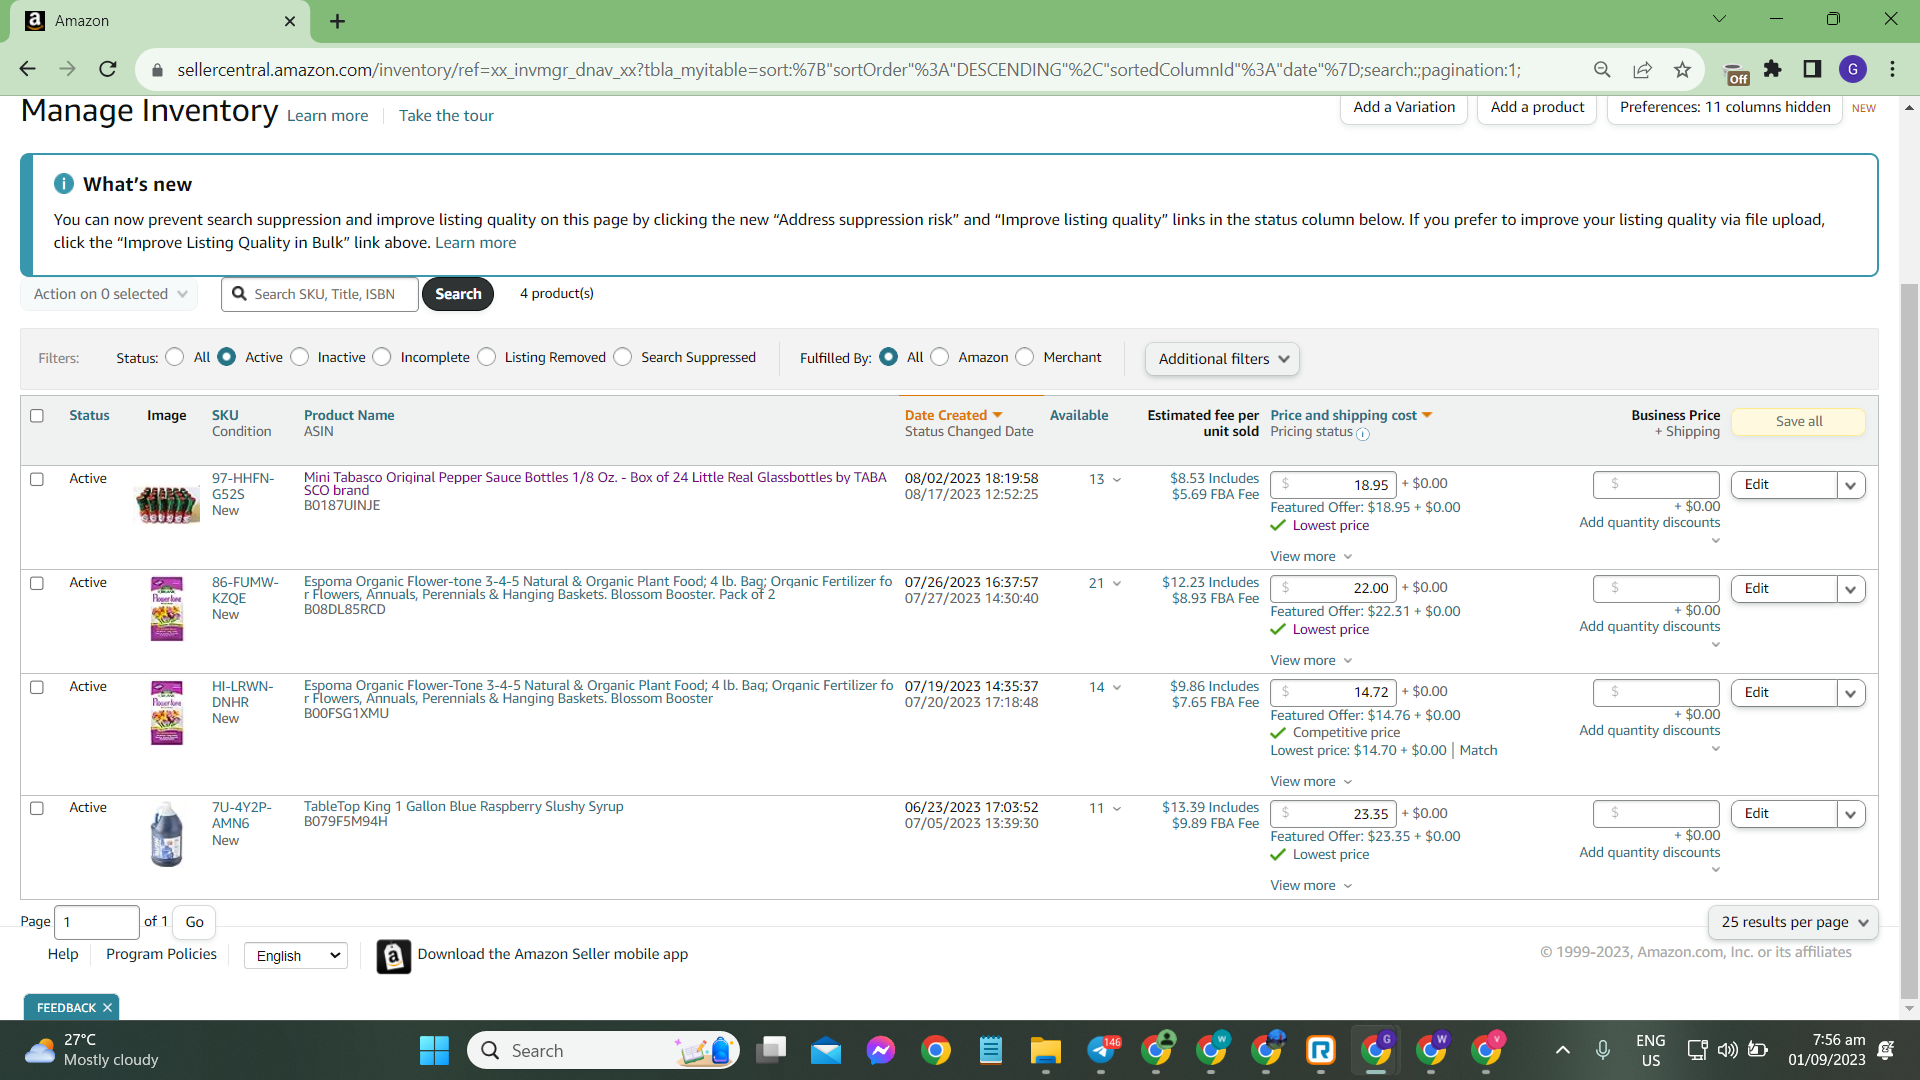Open the Notepad app in taskbar
The width and height of the screenshot is (1920, 1080).
pyautogui.click(x=991, y=1051)
